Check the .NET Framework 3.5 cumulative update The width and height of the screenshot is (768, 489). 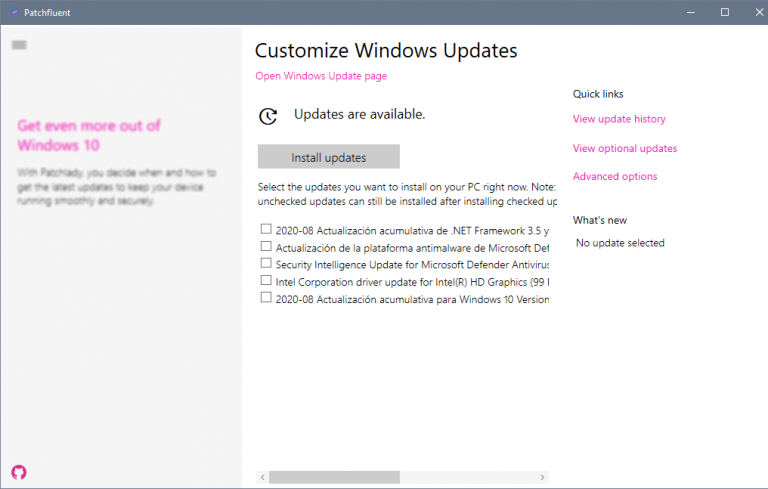[266, 229]
